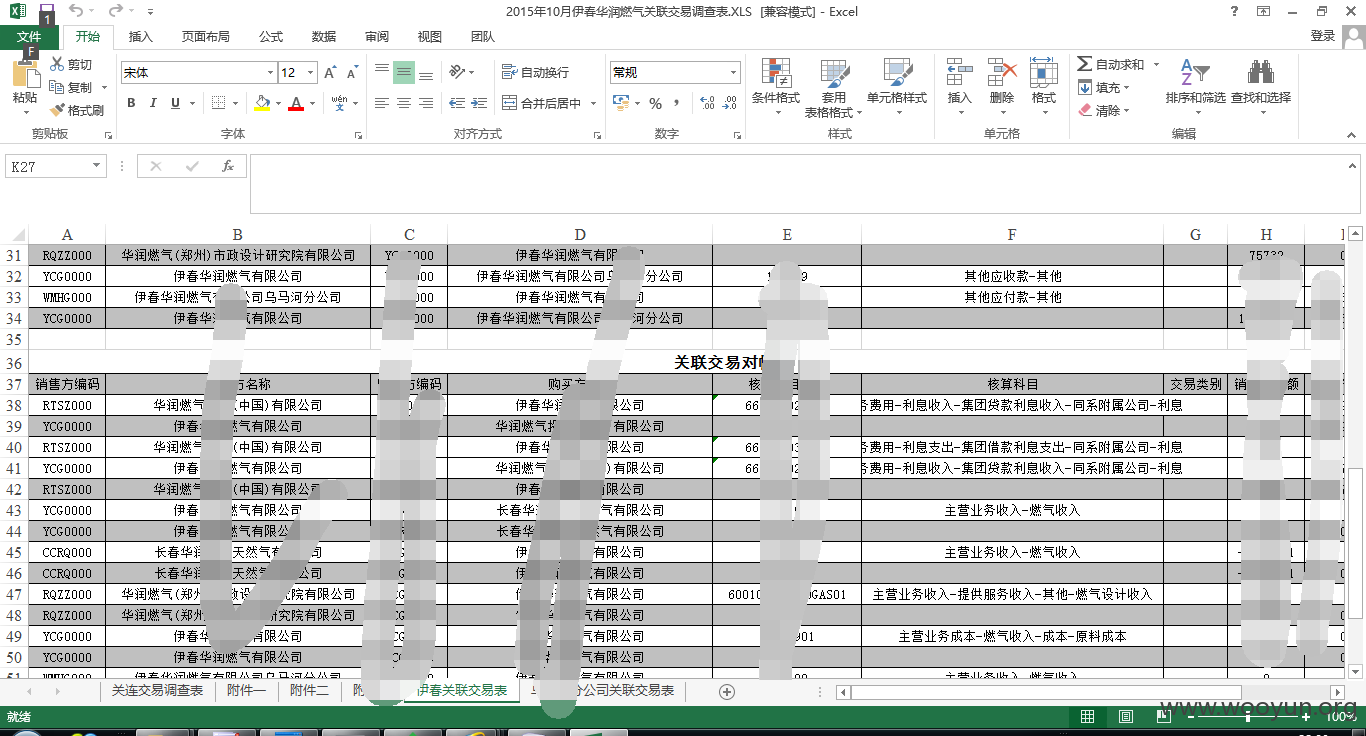Increase font size with large A icon
1366x736 pixels.
[x=331, y=73]
